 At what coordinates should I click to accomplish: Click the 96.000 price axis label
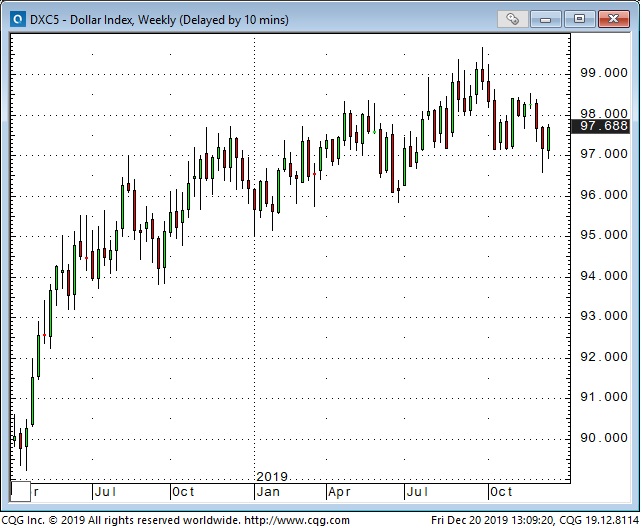[604, 194]
